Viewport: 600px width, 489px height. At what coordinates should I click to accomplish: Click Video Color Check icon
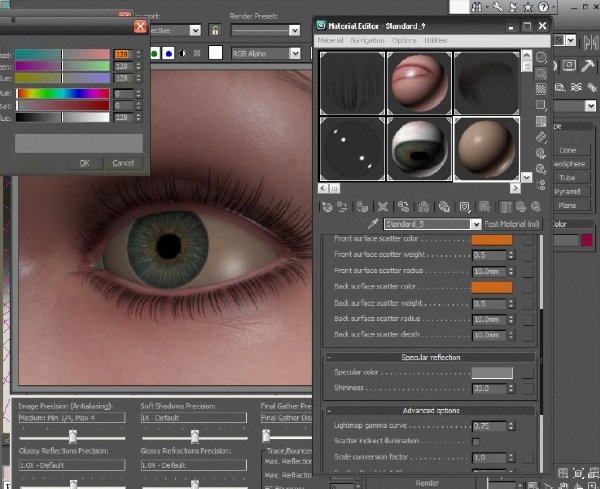[541, 121]
